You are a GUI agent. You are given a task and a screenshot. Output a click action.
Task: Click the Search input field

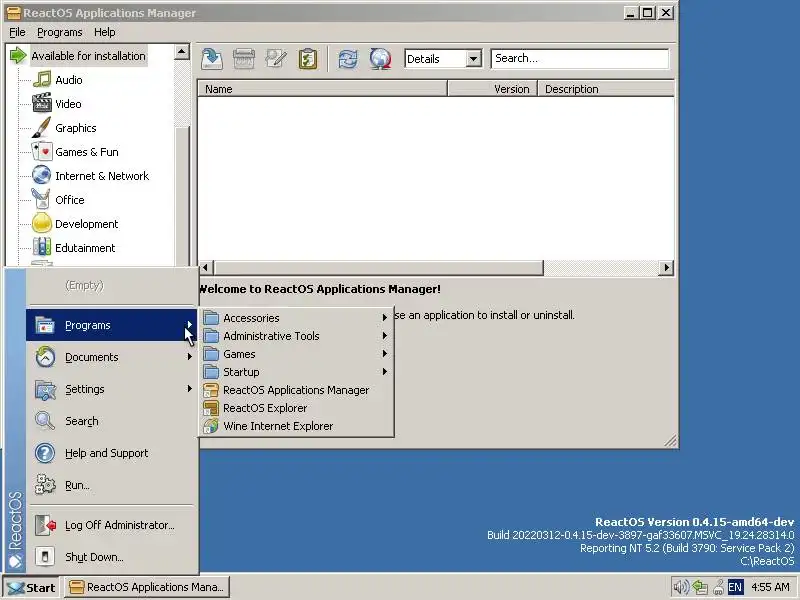[x=580, y=59]
